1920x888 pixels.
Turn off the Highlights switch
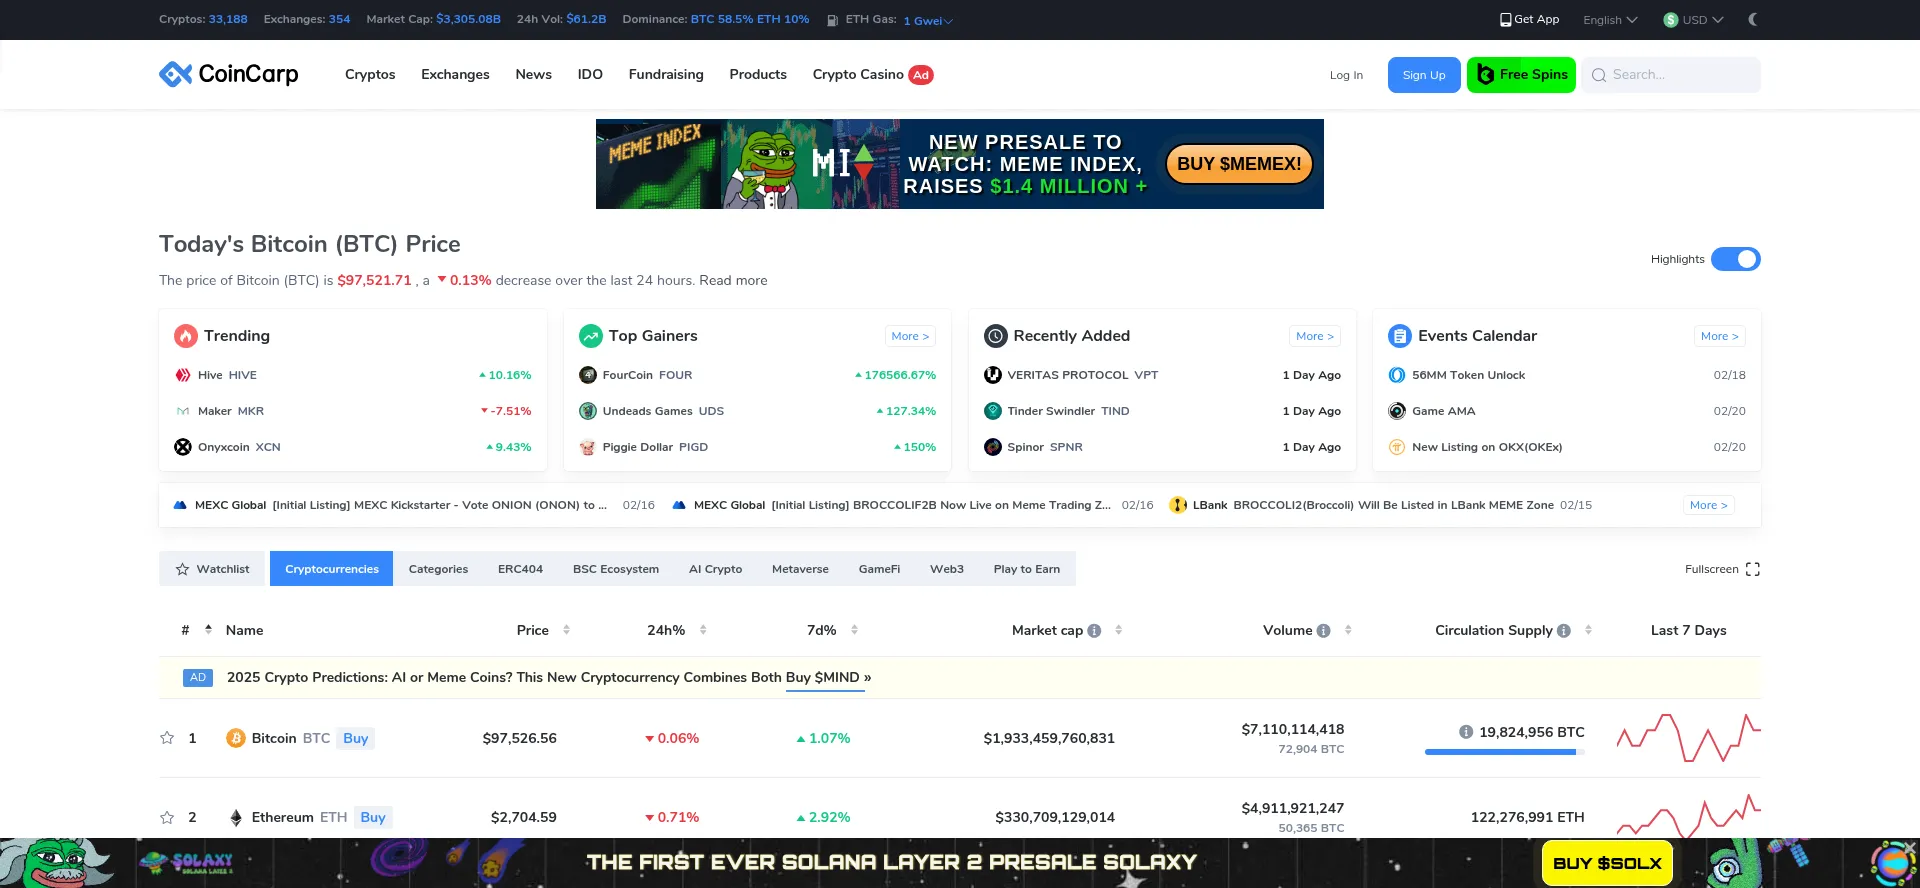1736,259
